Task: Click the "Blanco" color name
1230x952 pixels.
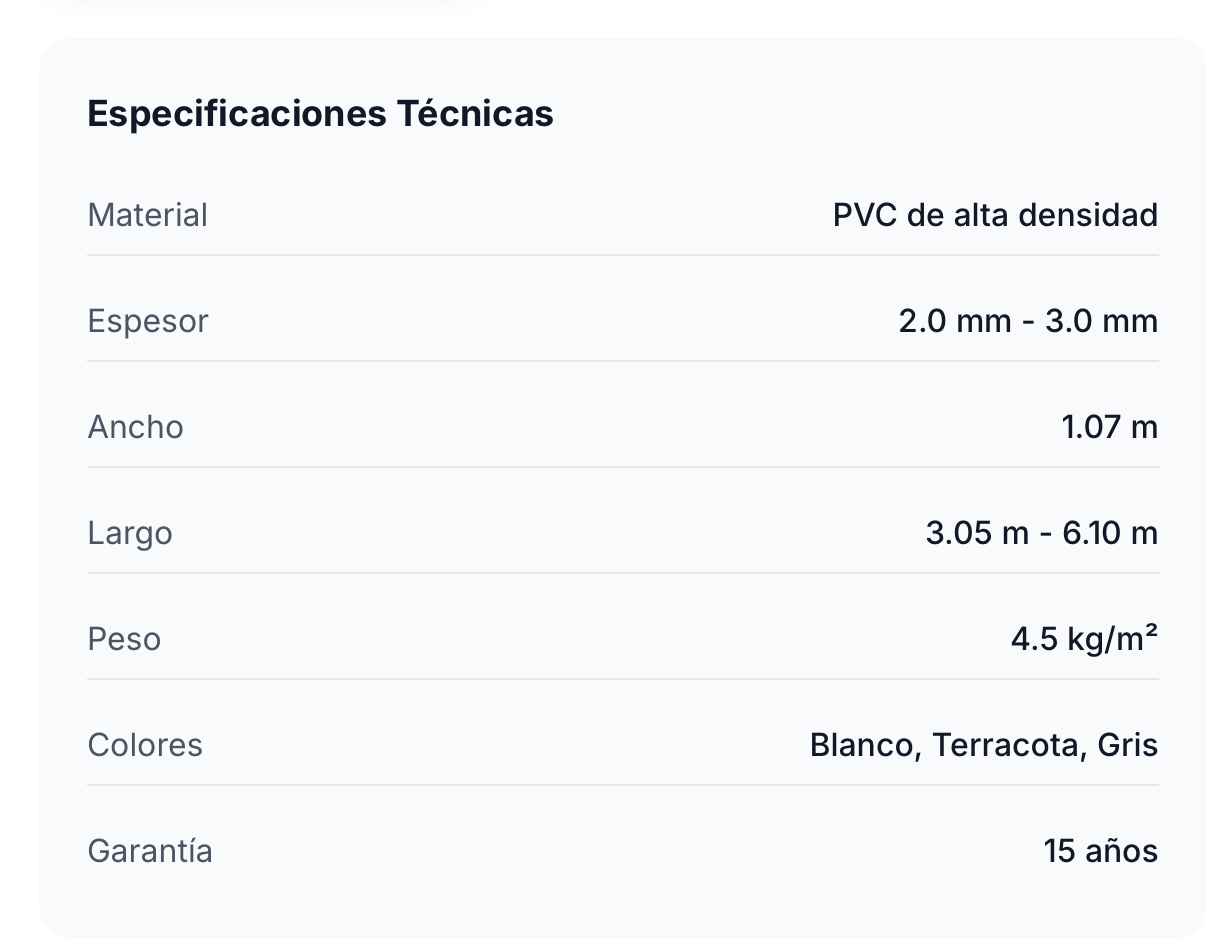Action: [x=863, y=745]
